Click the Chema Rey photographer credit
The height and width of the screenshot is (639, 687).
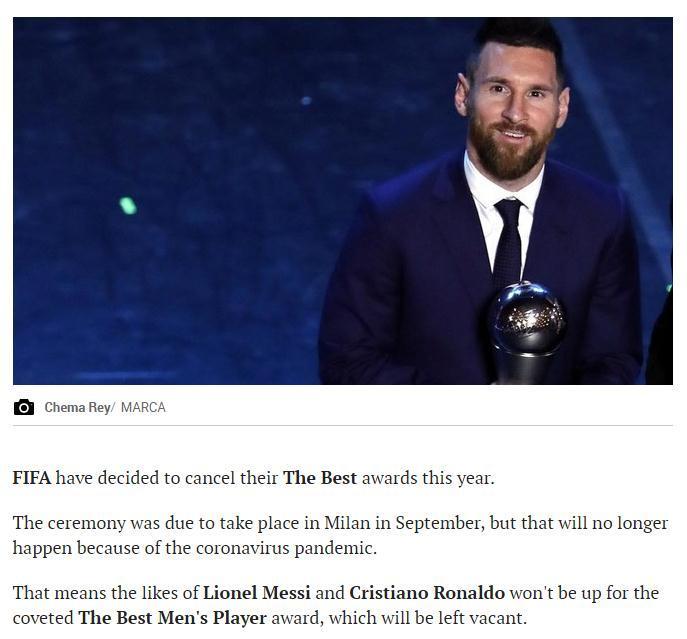[77, 407]
